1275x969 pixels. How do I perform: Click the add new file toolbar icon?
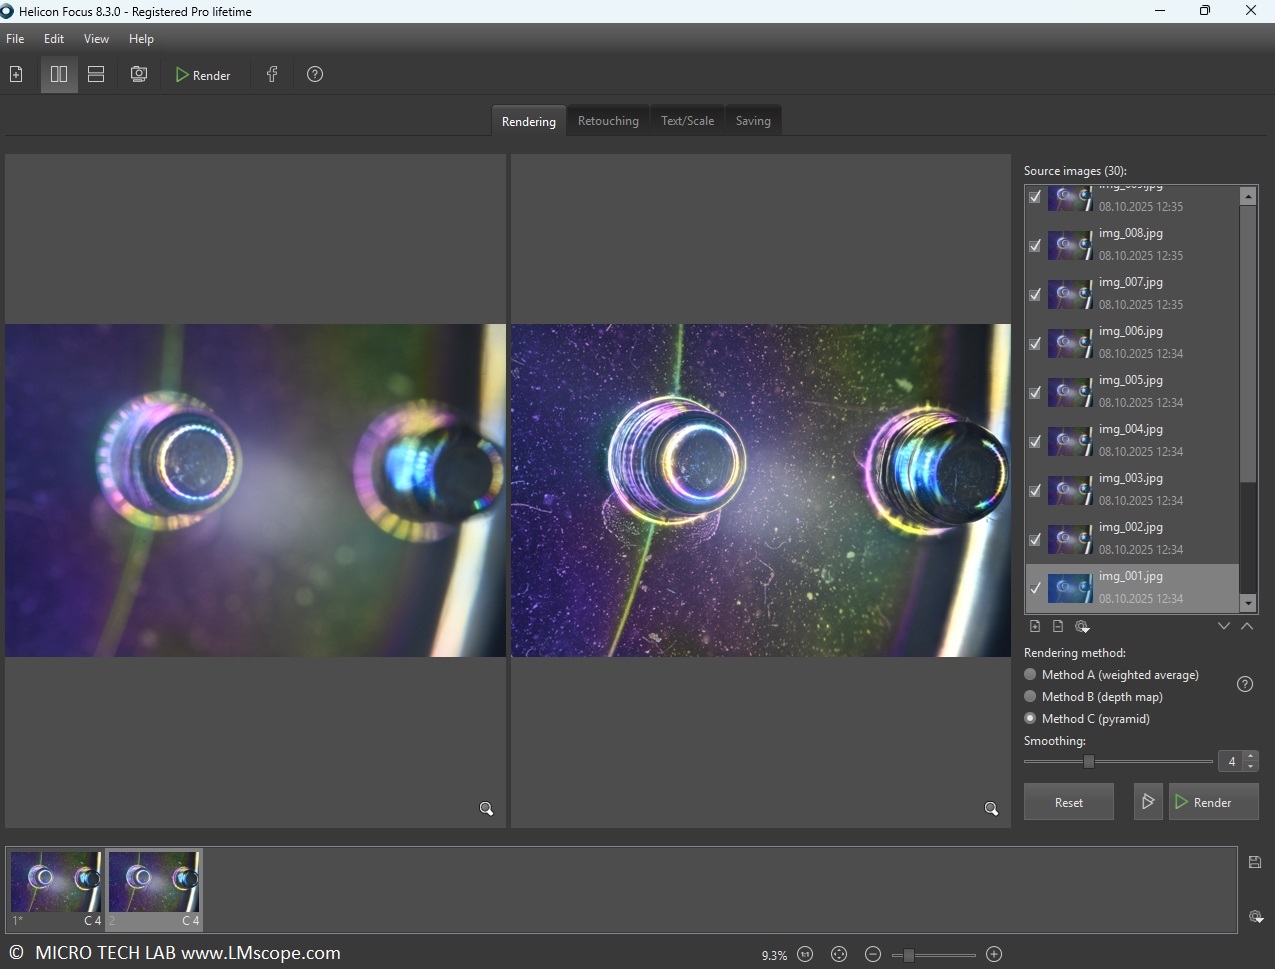(16, 75)
